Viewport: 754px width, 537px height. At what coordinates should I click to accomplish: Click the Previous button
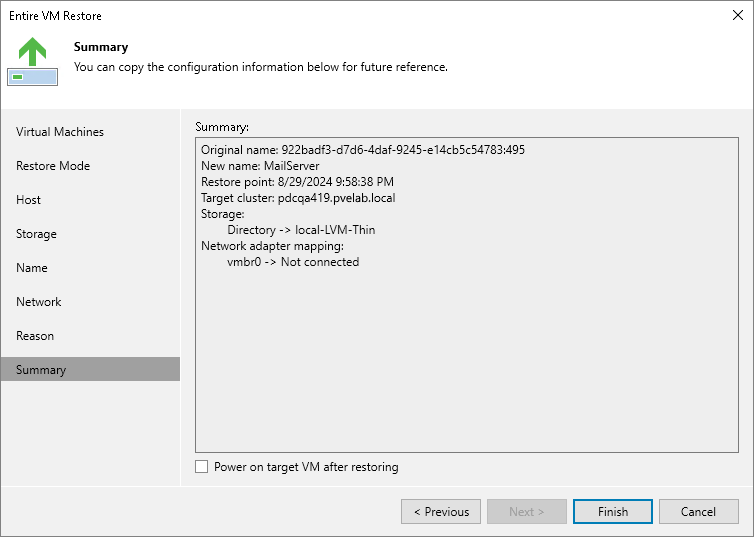(441, 512)
